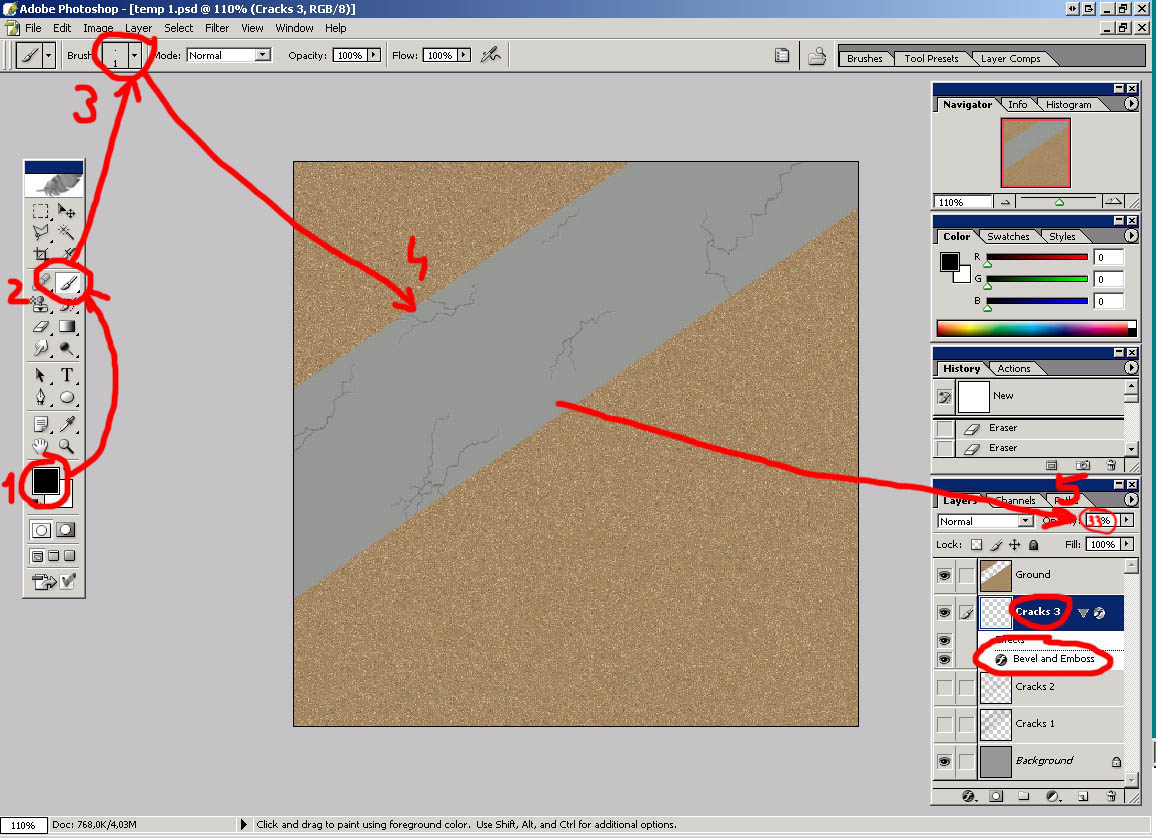Click the Airbrush icon in options bar
The image size is (1156, 838).
pyautogui.click(x=490, y=55)
